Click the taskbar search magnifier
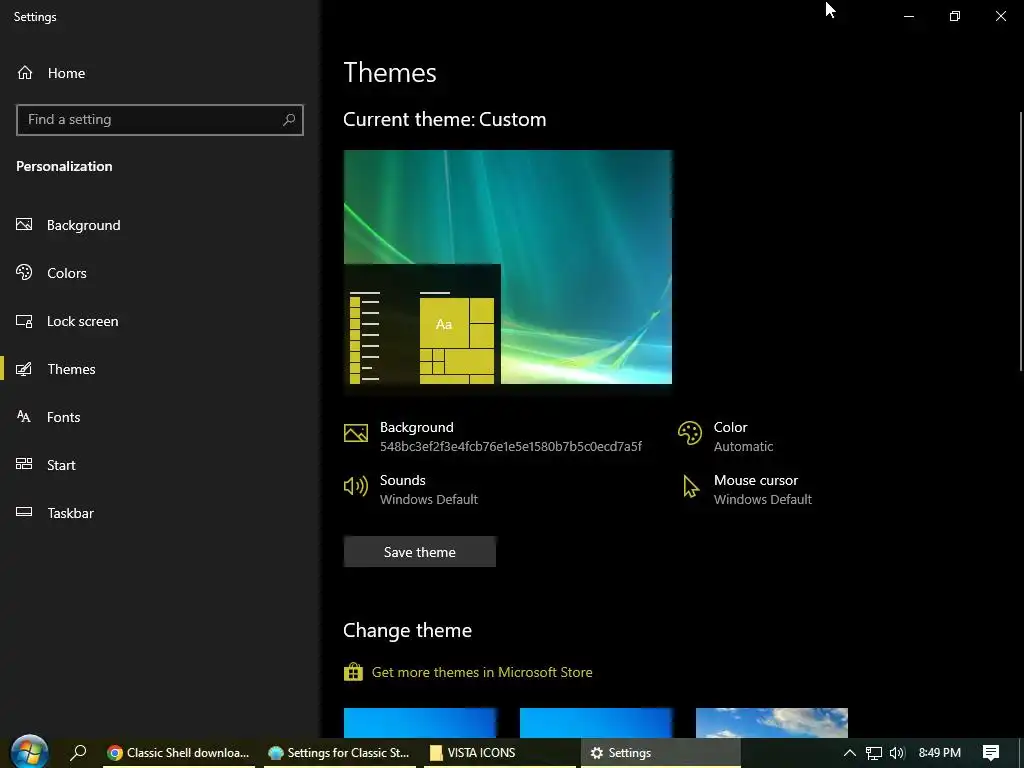1024x768 pixels. pos(78,752)
